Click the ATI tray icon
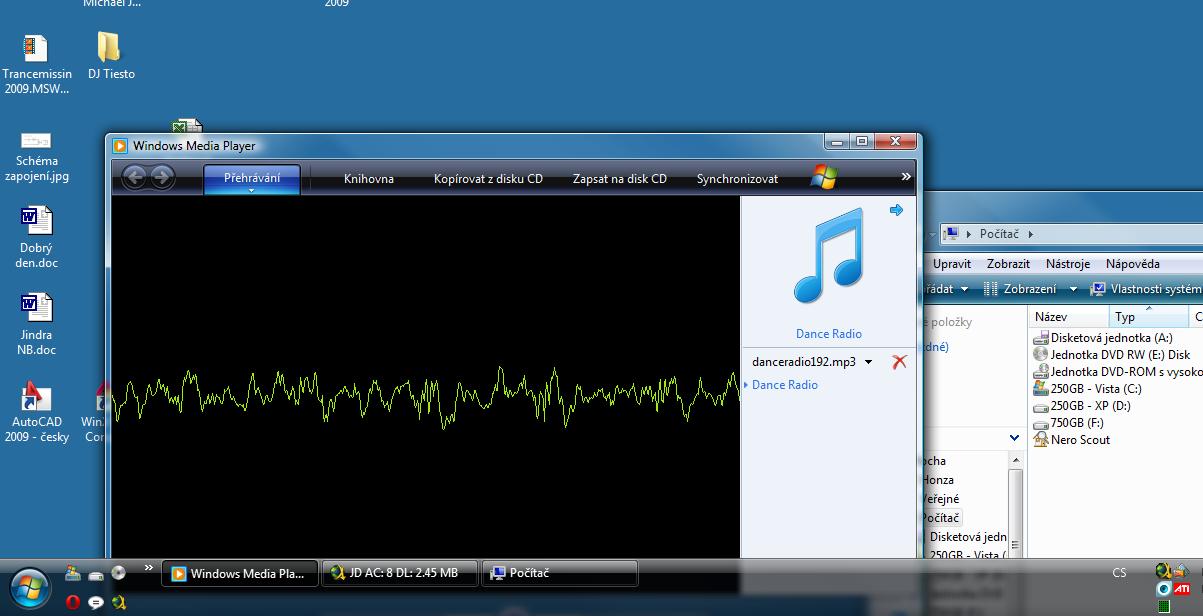 (1181, 588)
